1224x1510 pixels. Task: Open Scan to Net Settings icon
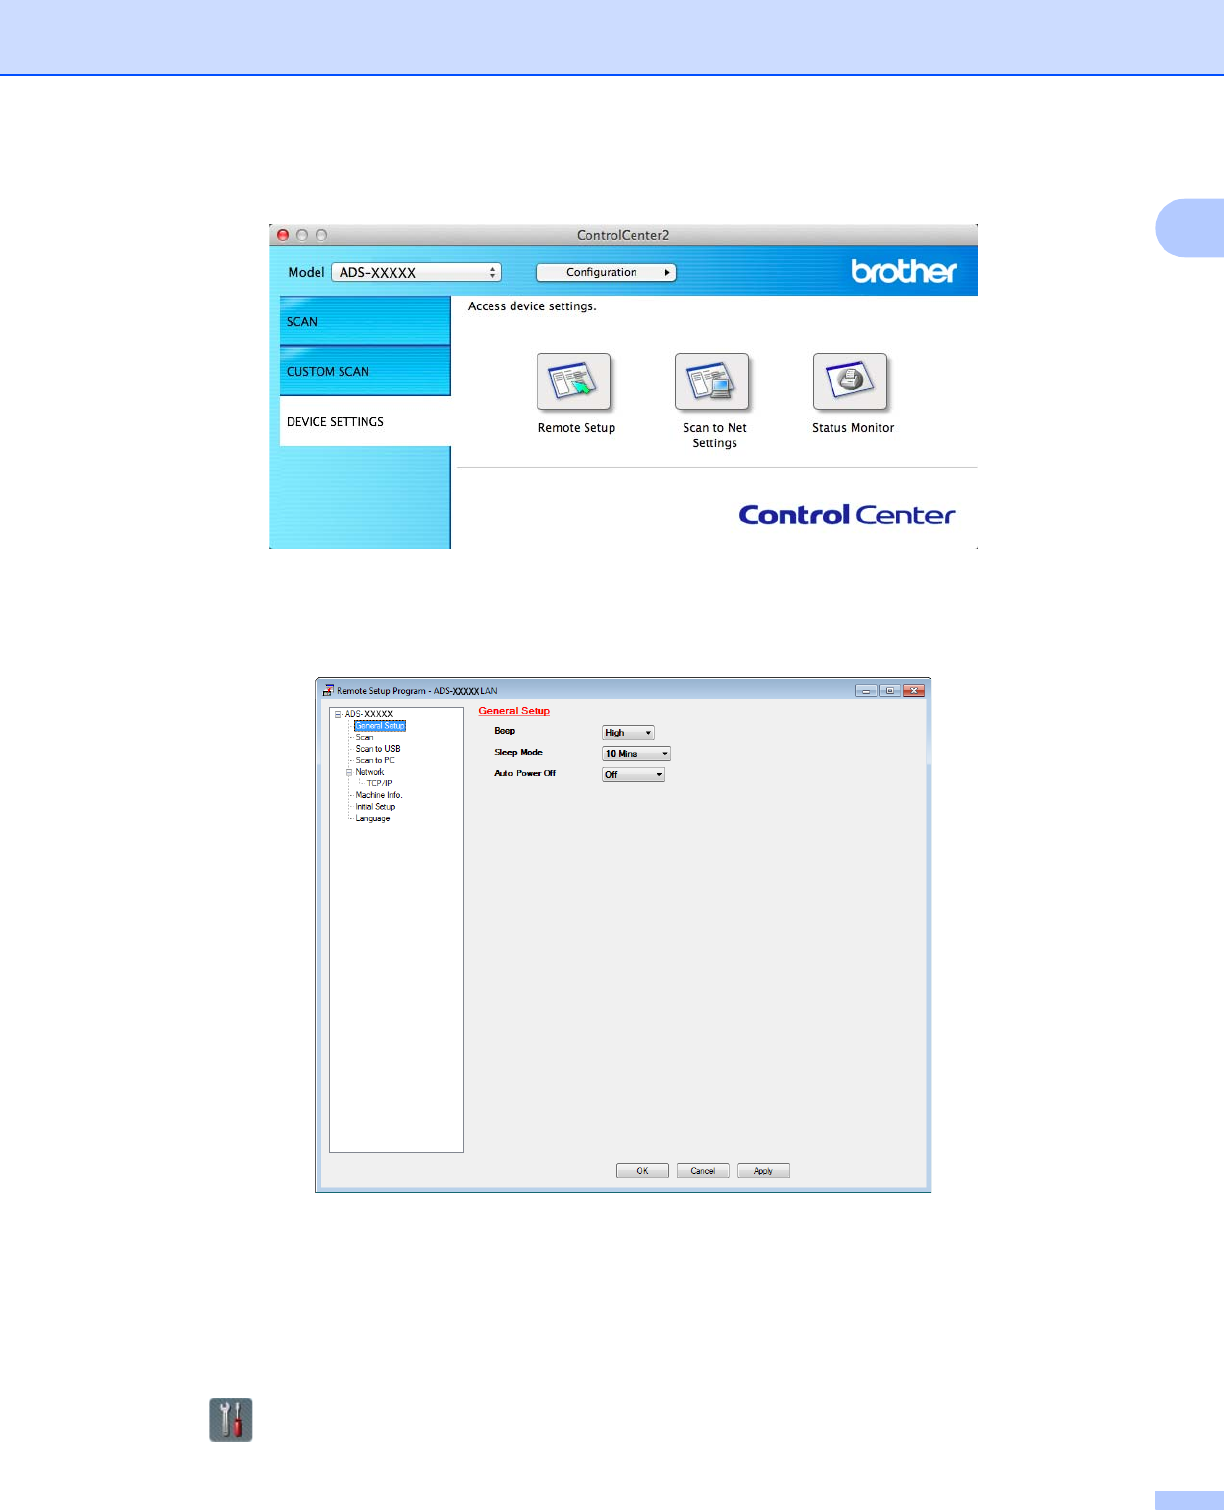click(712, 382)
